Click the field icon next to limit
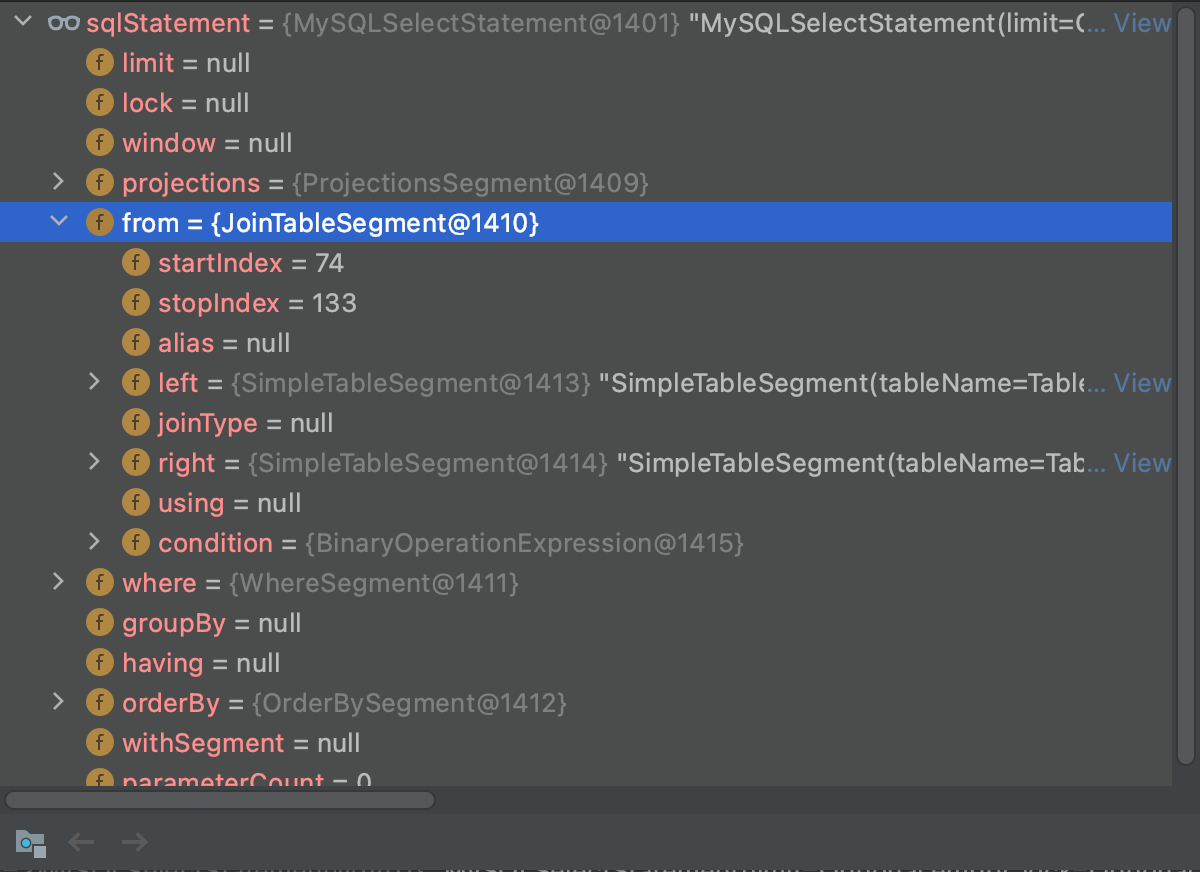1200x872 pixels. (x=100, y=62)
